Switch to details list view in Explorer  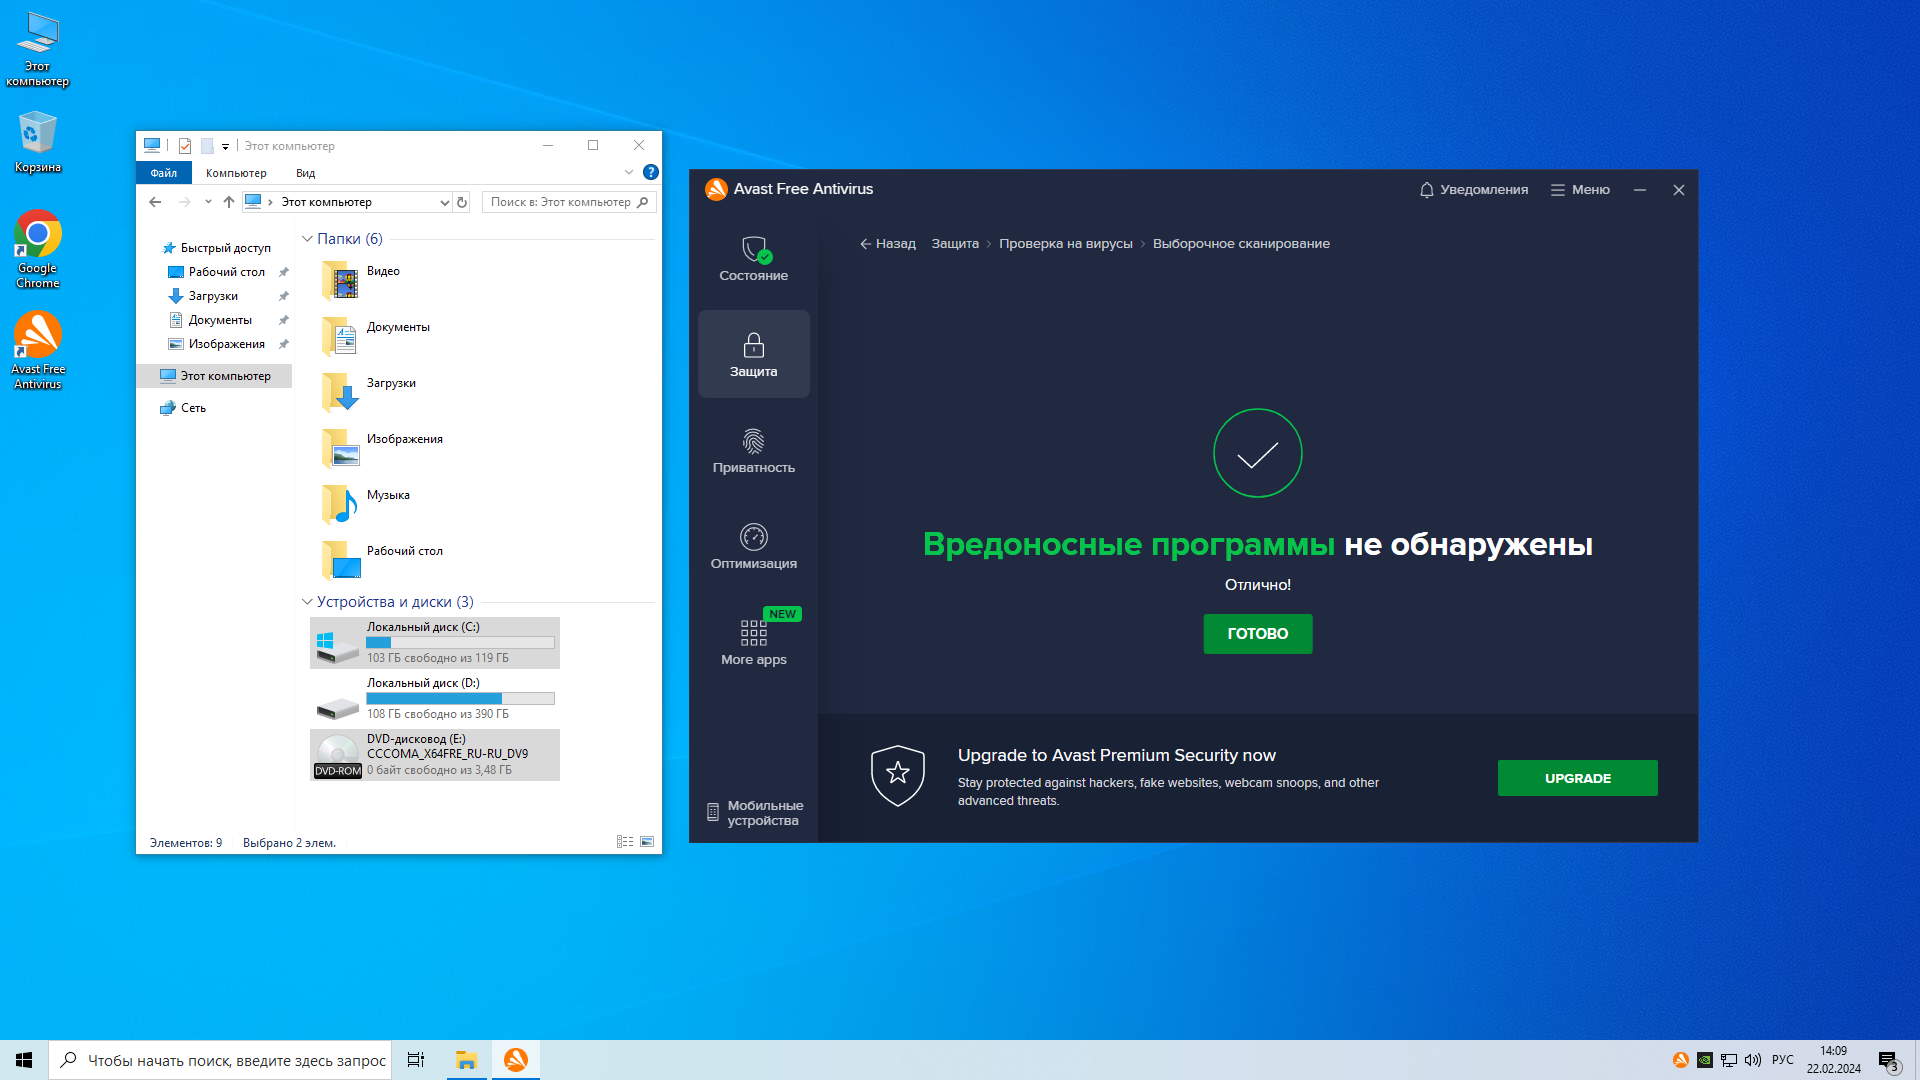[625, 842]
